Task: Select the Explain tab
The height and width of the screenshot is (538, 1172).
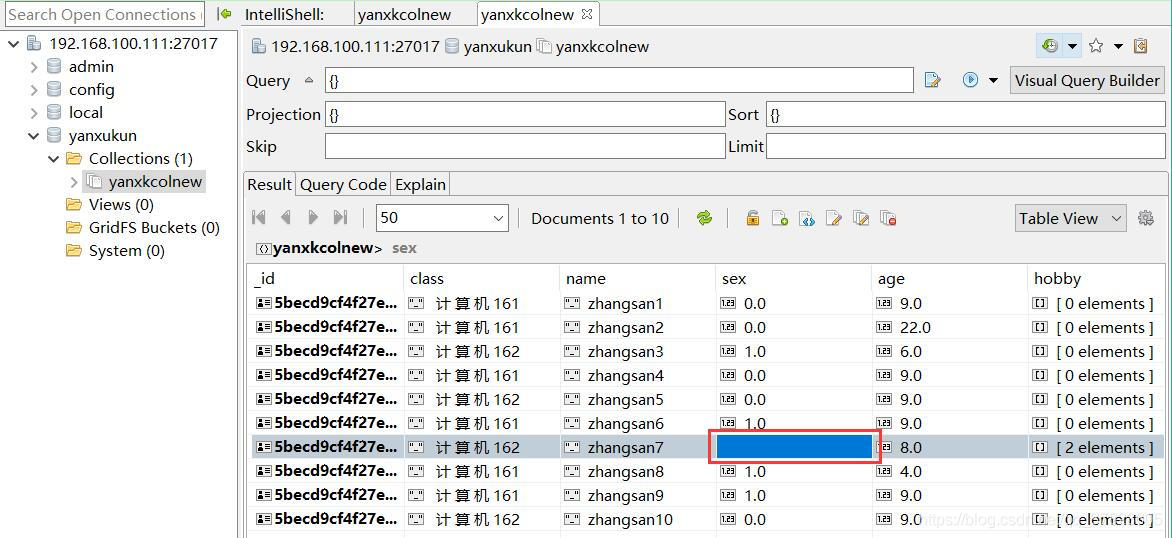Action: (421, 185)
